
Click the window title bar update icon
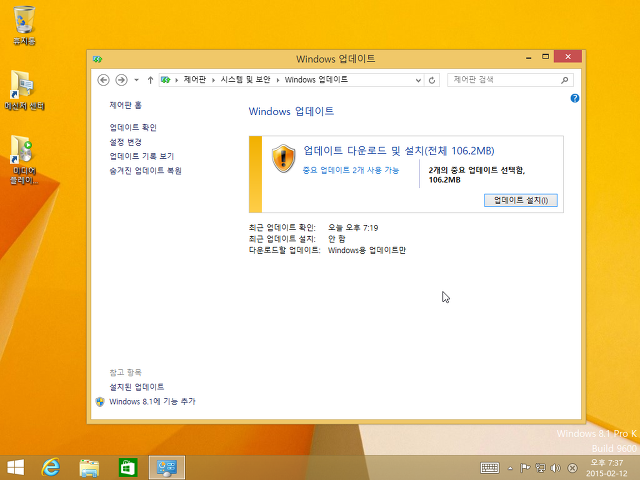97,59
